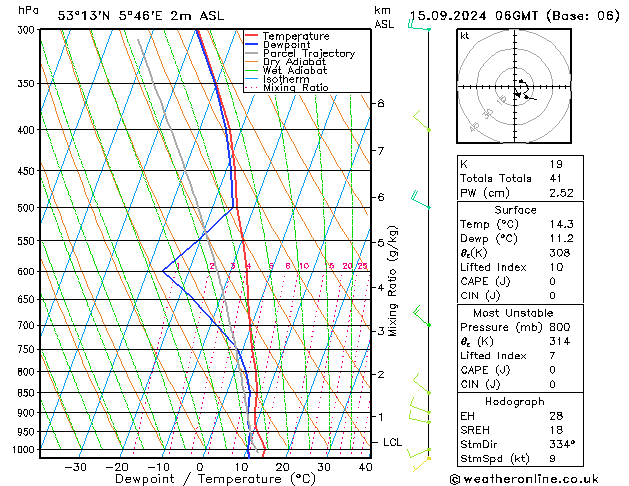Click the wind barb at 500 hPa
The height and width of the screenshot is (486, 629).
(x=420, y=199)
